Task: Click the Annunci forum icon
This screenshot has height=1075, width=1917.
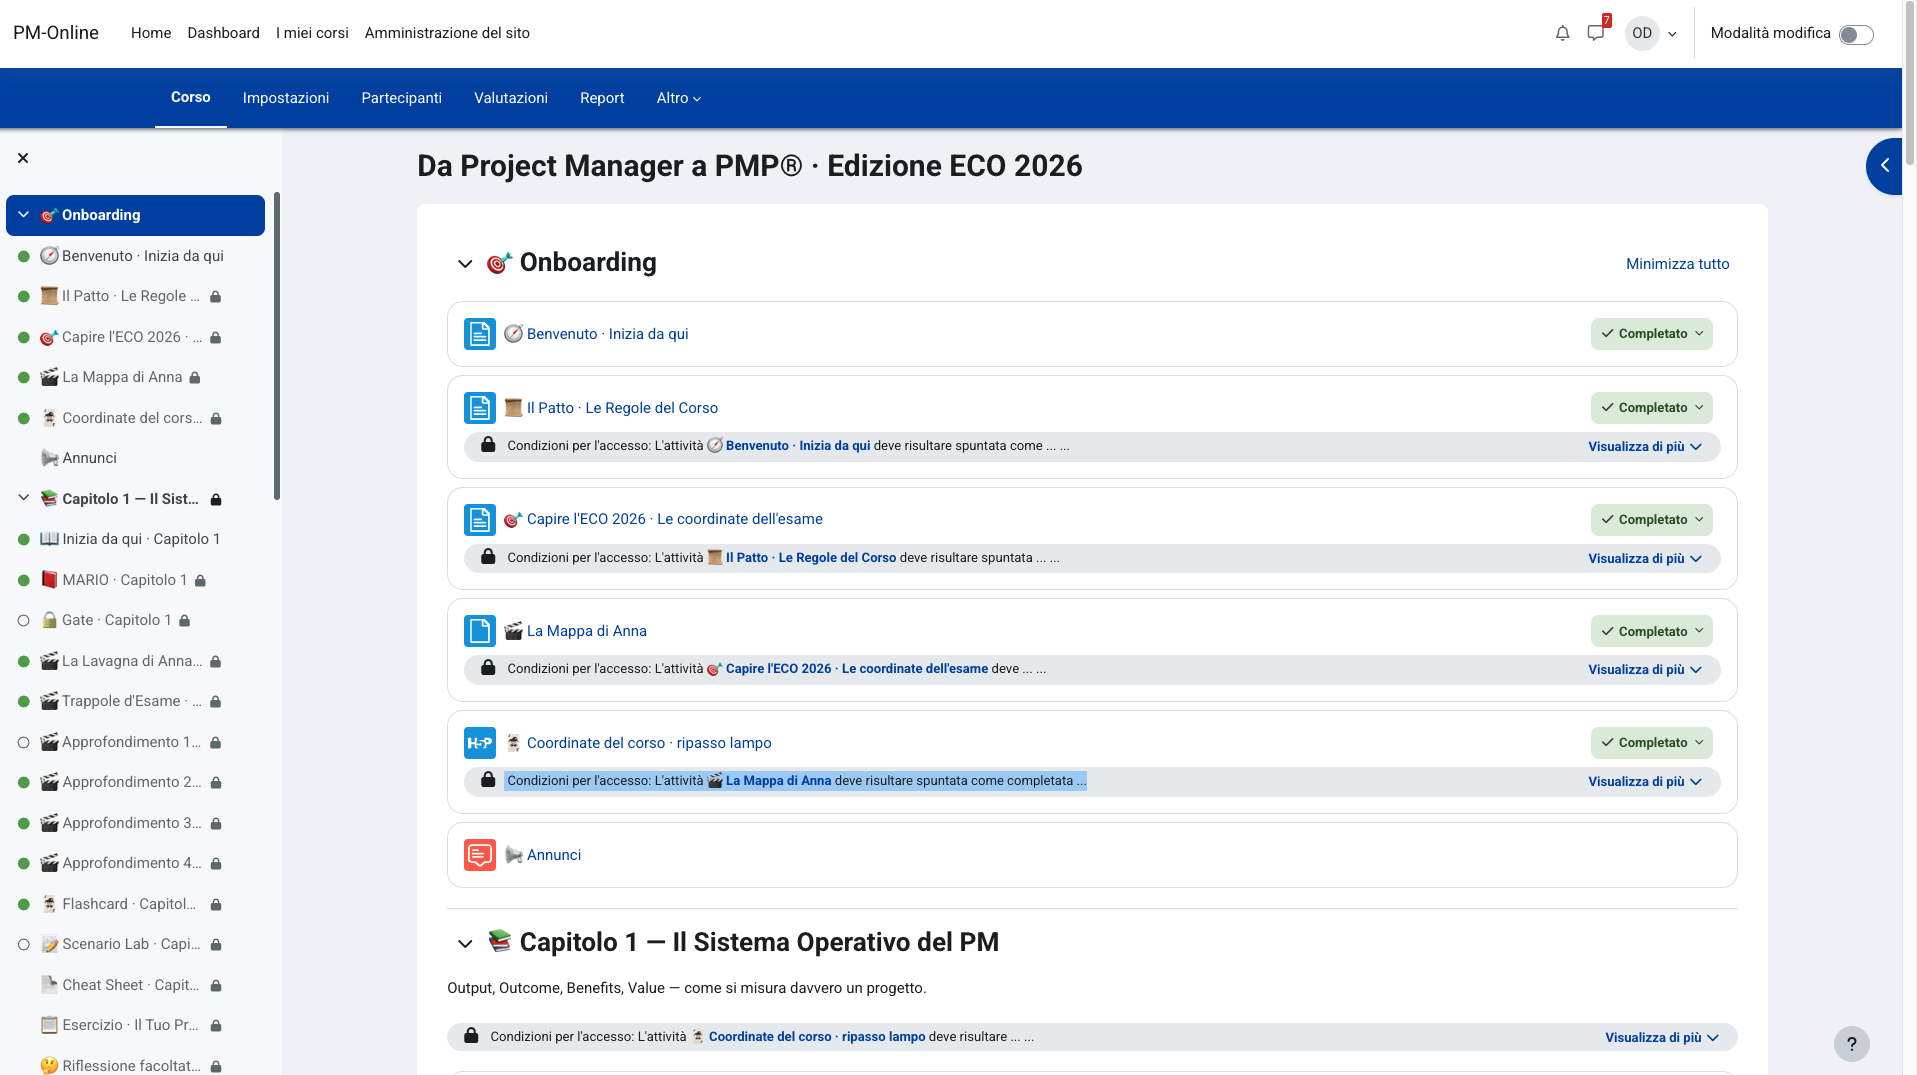Action: 480,855
